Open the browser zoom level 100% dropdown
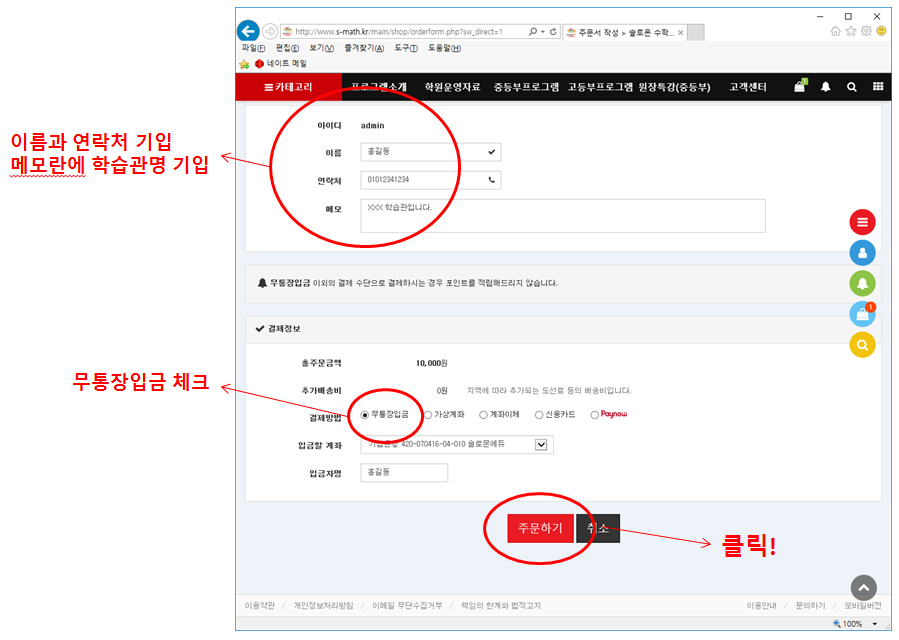Image resolution: width=899 pixels, height=640 pixels. point(875,624)
